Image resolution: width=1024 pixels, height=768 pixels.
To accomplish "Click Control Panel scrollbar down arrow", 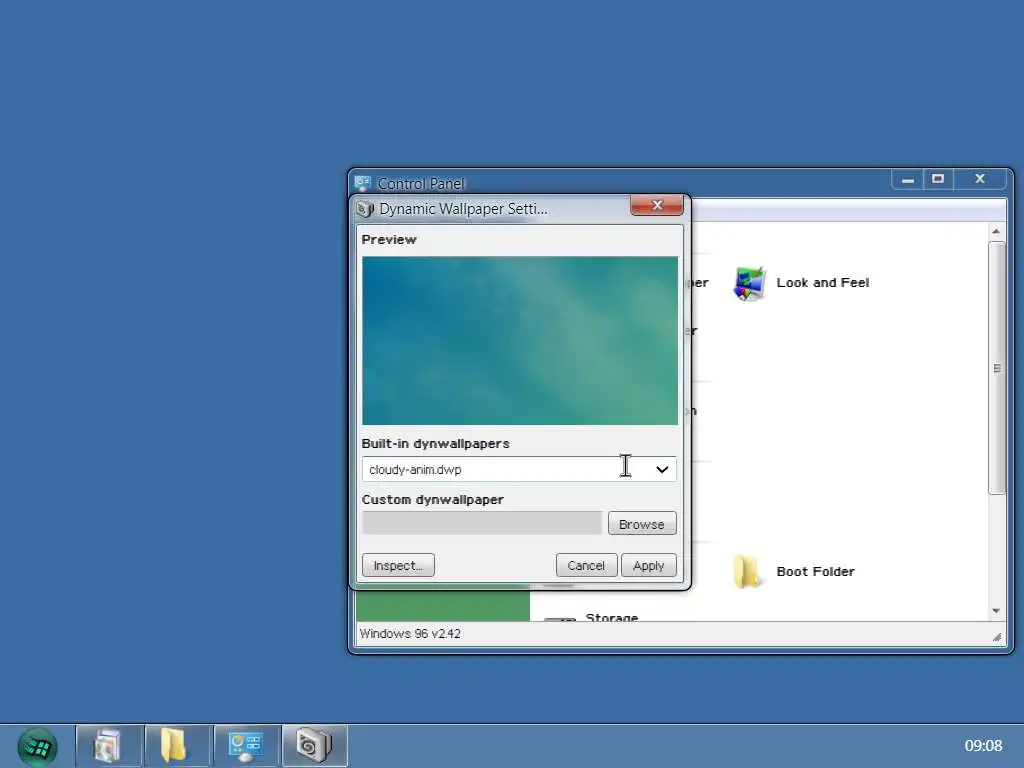I will [996, 611].
